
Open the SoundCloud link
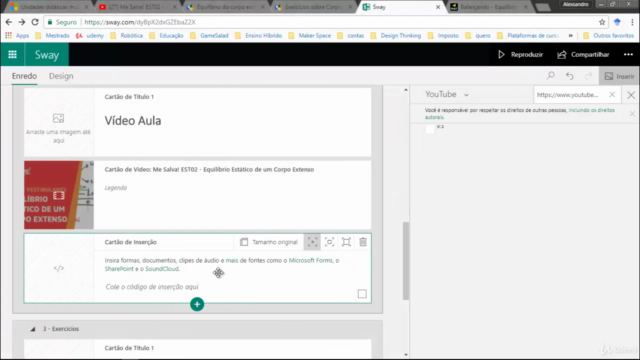coord(162,269)
